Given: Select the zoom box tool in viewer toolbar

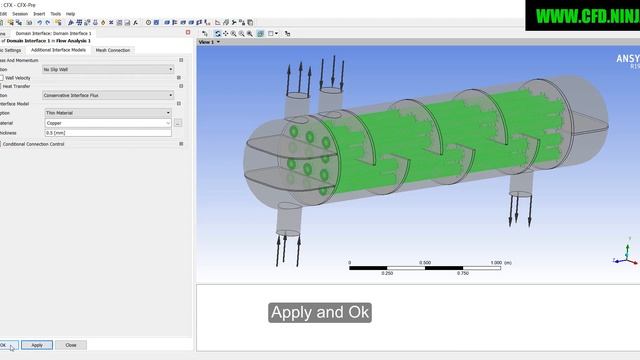Looking at the screenshot, I should coord(242,33).
